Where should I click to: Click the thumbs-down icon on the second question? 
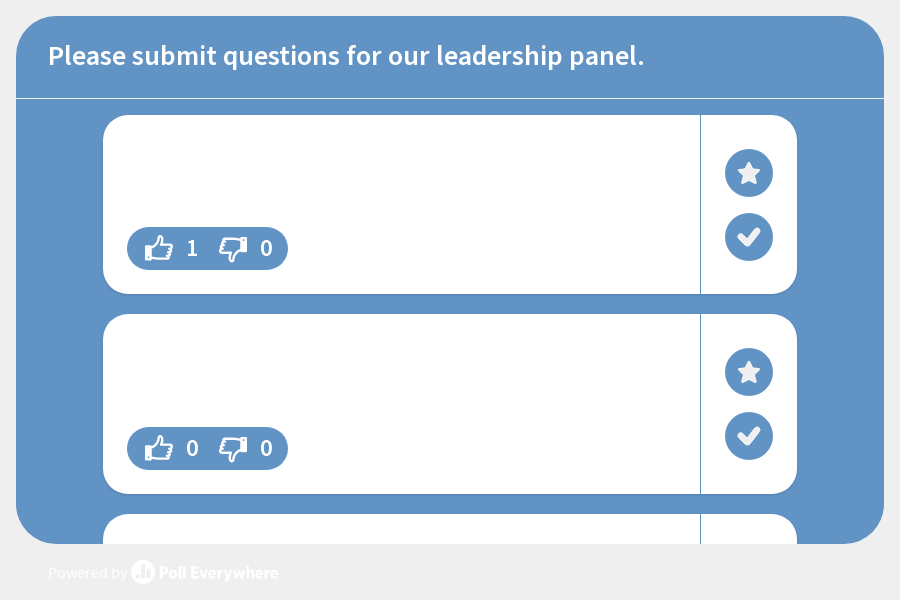pyautogui.click(x=232, y=448)
